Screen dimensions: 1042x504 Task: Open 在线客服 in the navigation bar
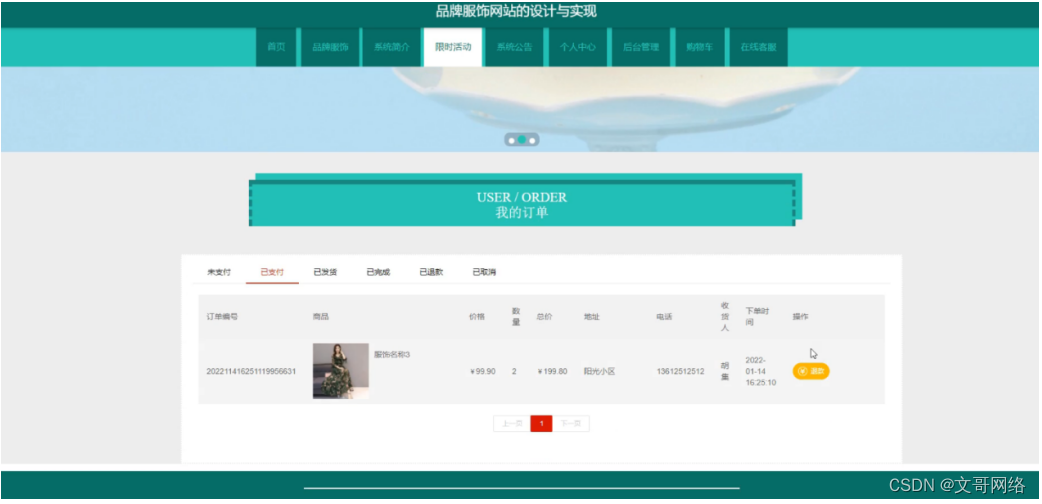tap(758, 47)
